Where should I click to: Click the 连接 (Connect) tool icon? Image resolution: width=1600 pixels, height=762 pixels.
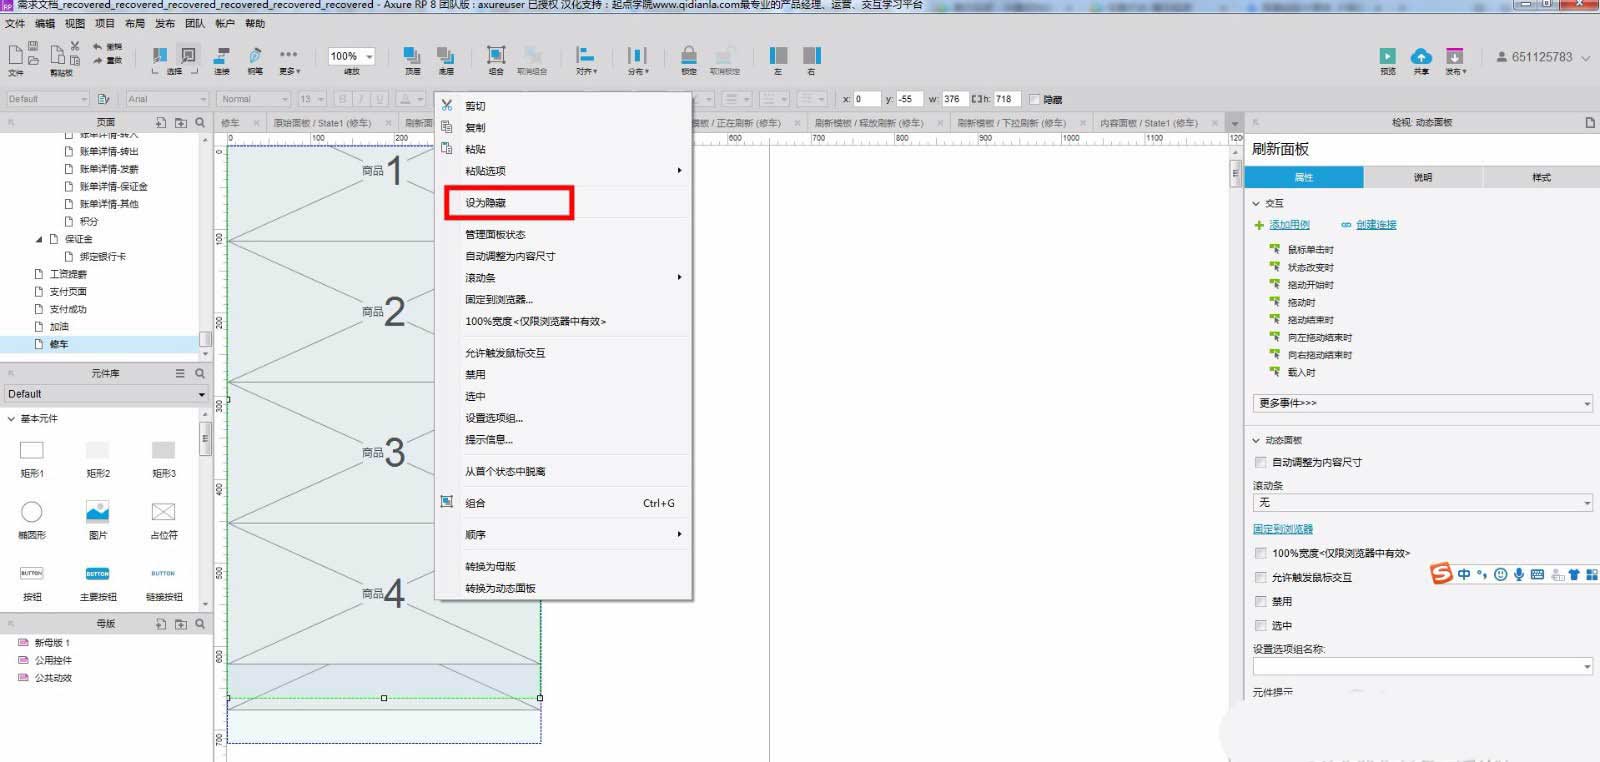pos(222,56)
